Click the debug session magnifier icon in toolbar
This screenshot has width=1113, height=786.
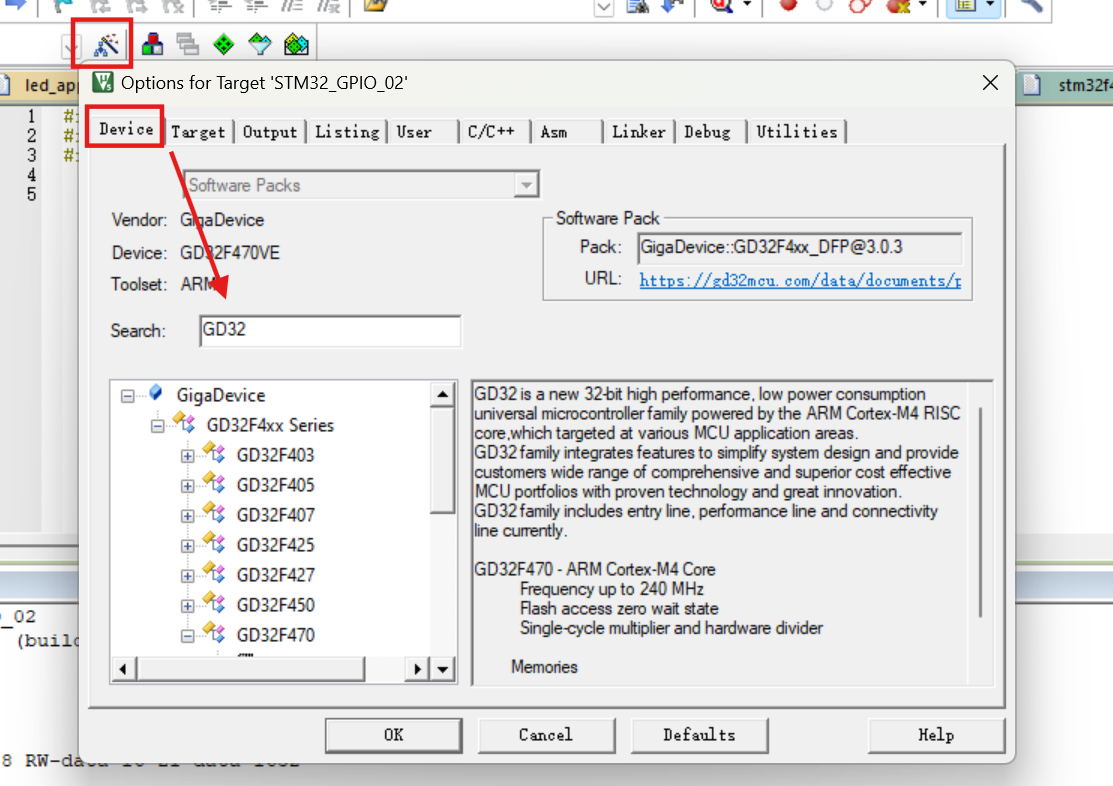[x=721, y=6]
